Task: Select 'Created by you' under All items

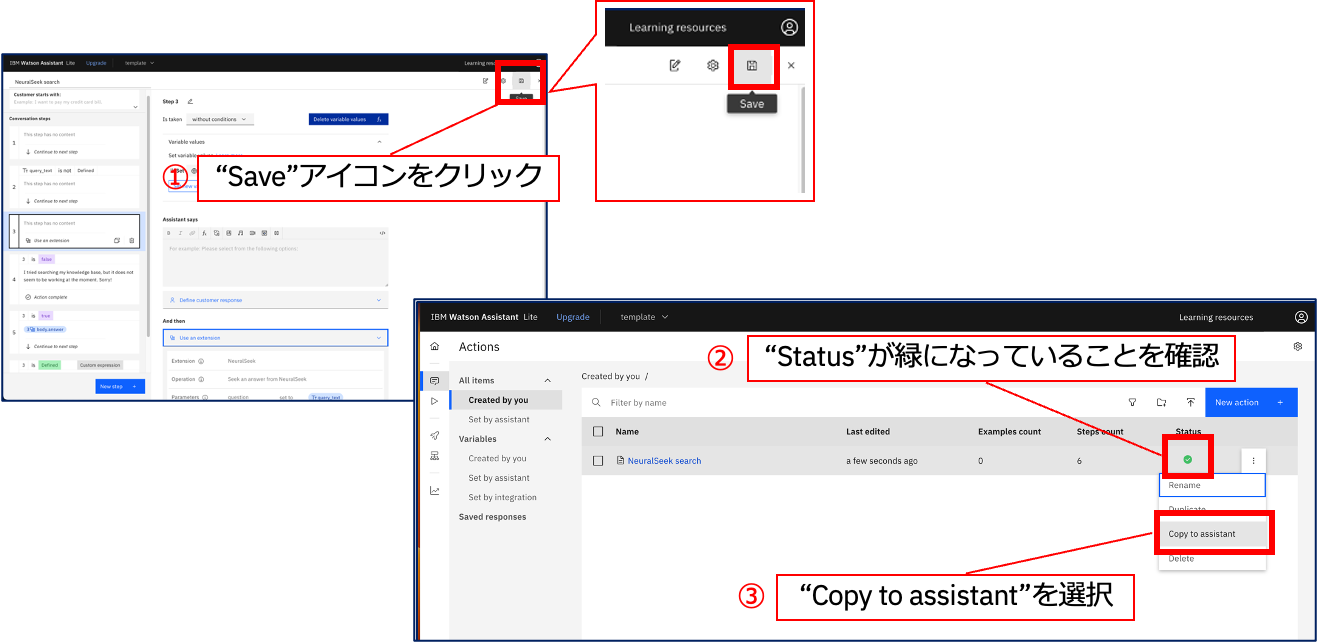Action: (x=505, y=400)
